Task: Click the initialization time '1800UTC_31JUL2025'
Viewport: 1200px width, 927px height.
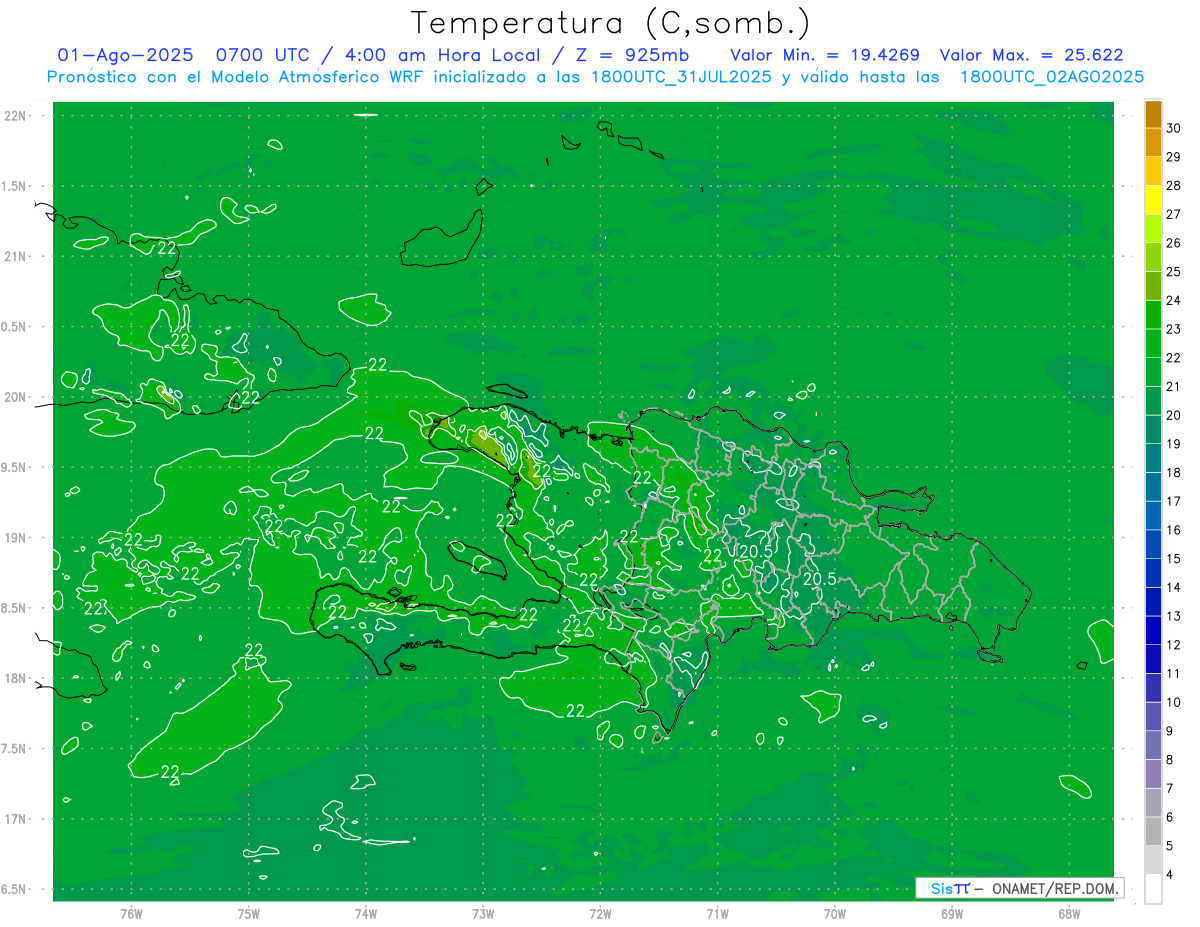Action: coord(681,77)
